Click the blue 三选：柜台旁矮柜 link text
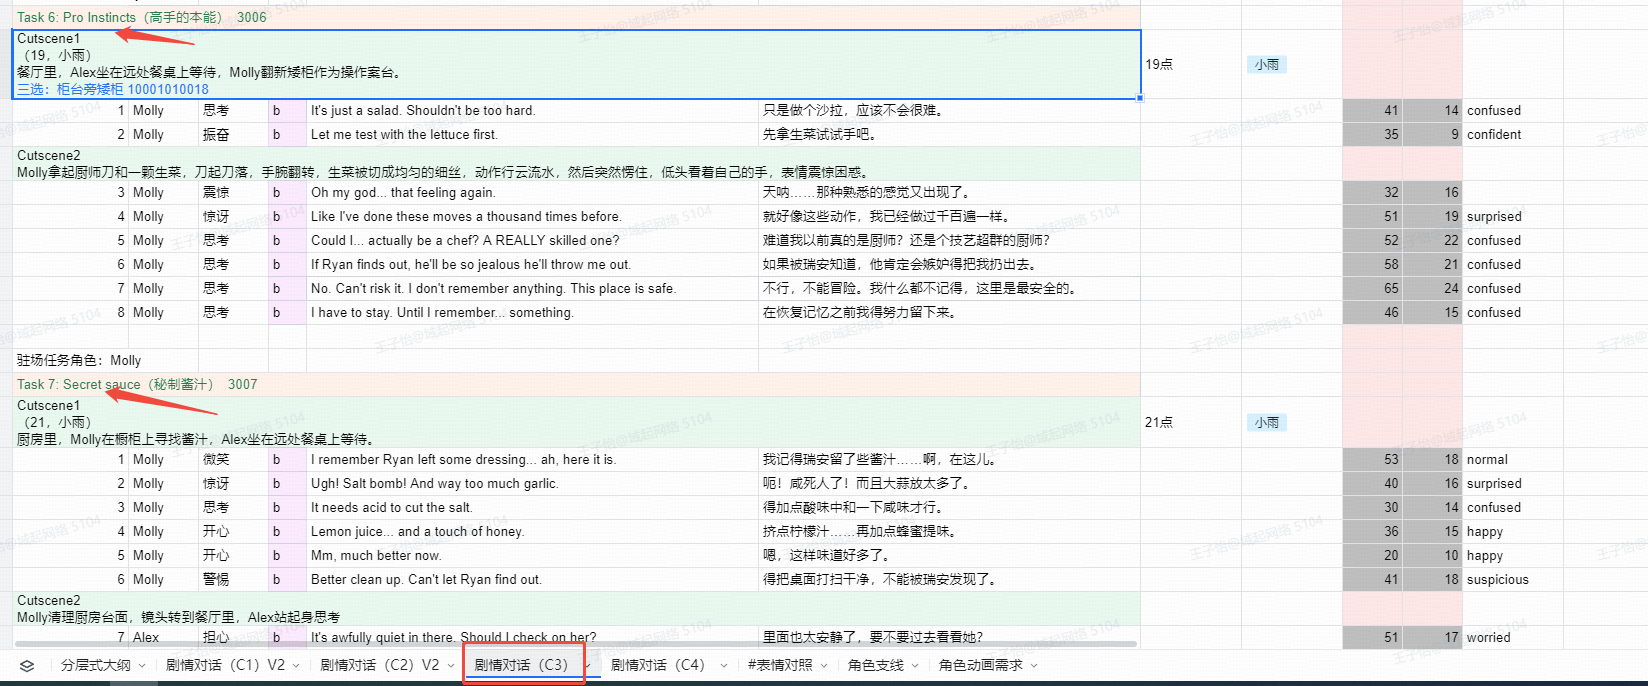Image resolution: width=1648 pixels, height=686 pixels. 112,89
